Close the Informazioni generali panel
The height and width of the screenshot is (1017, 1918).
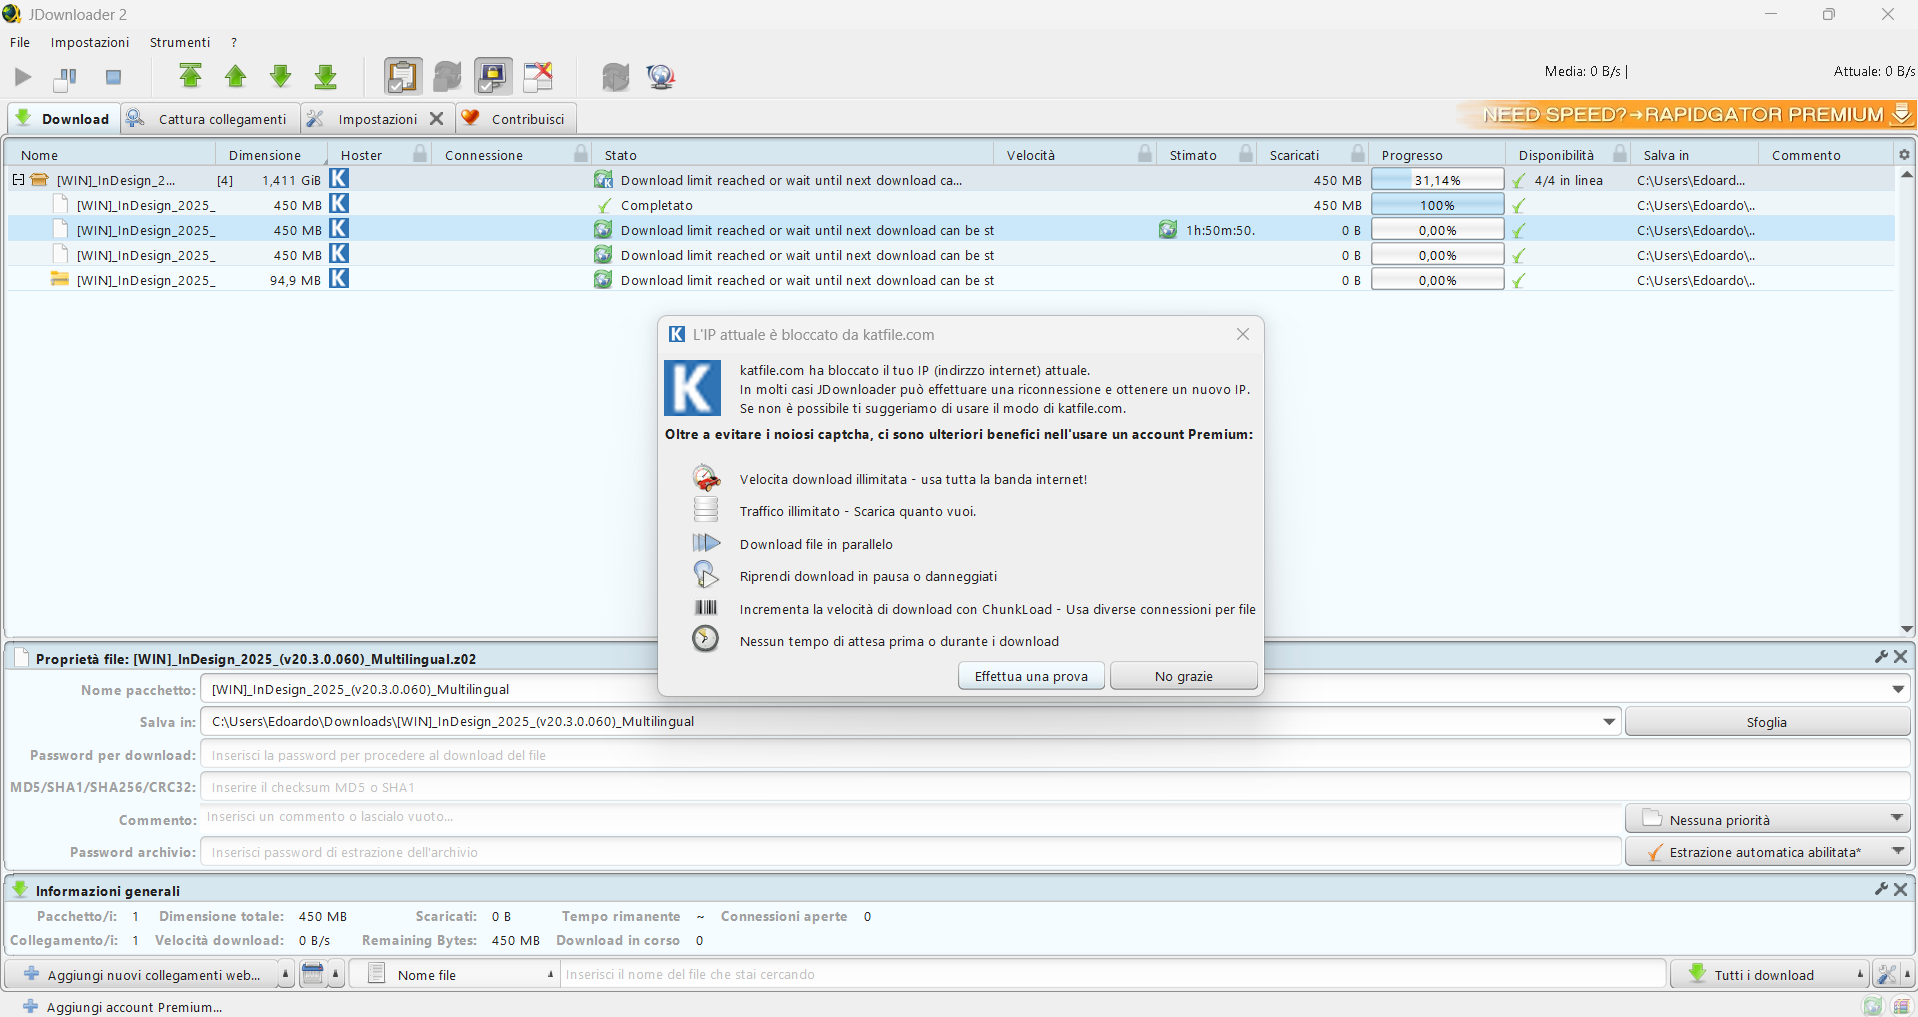pyautogui.click(x=1900, y=889)
